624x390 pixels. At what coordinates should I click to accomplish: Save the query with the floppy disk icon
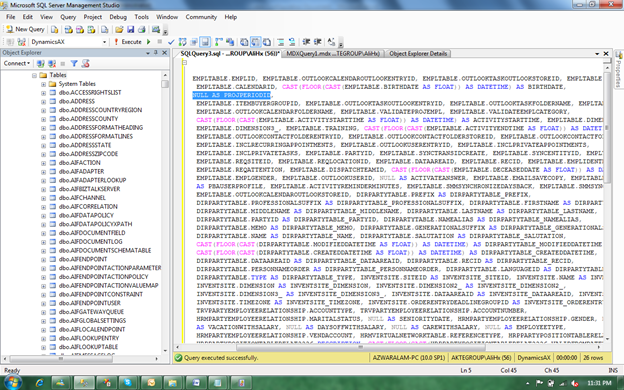[130, 29]
